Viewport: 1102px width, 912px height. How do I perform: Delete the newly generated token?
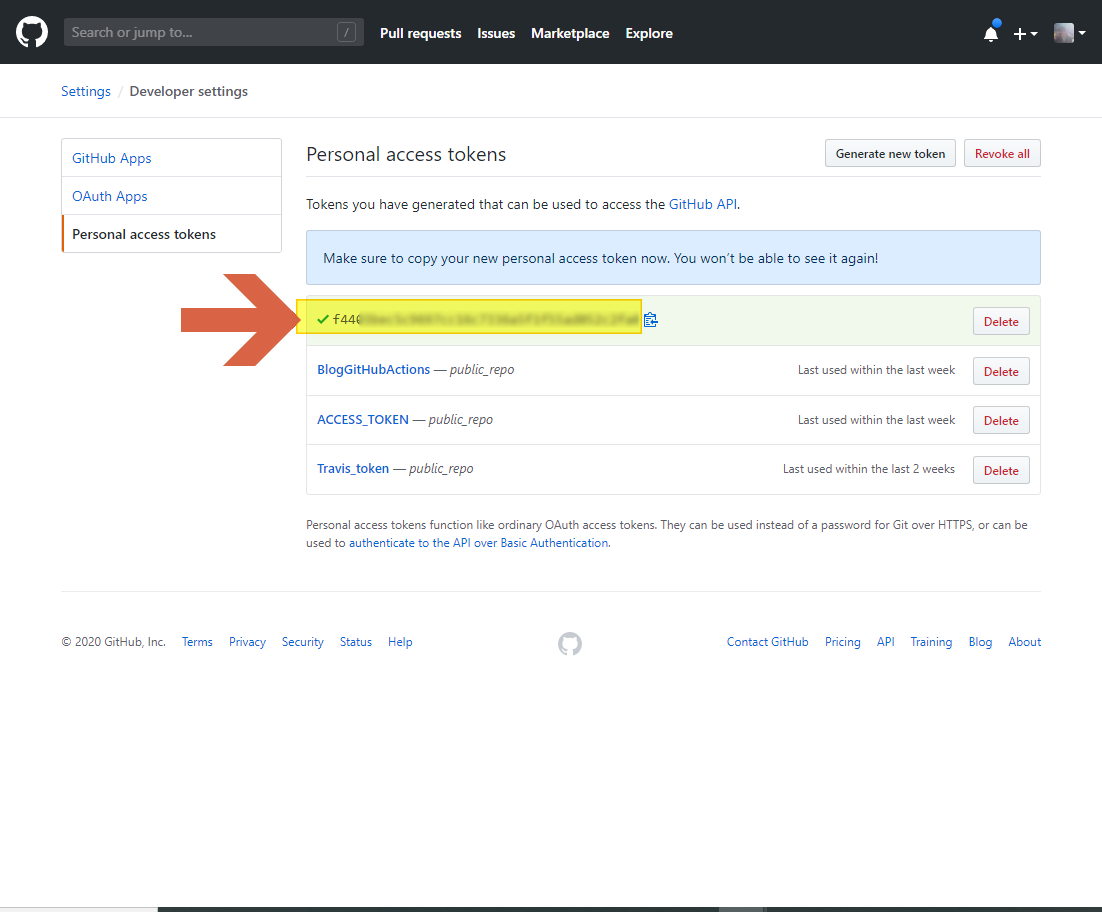pos(1001,321)
